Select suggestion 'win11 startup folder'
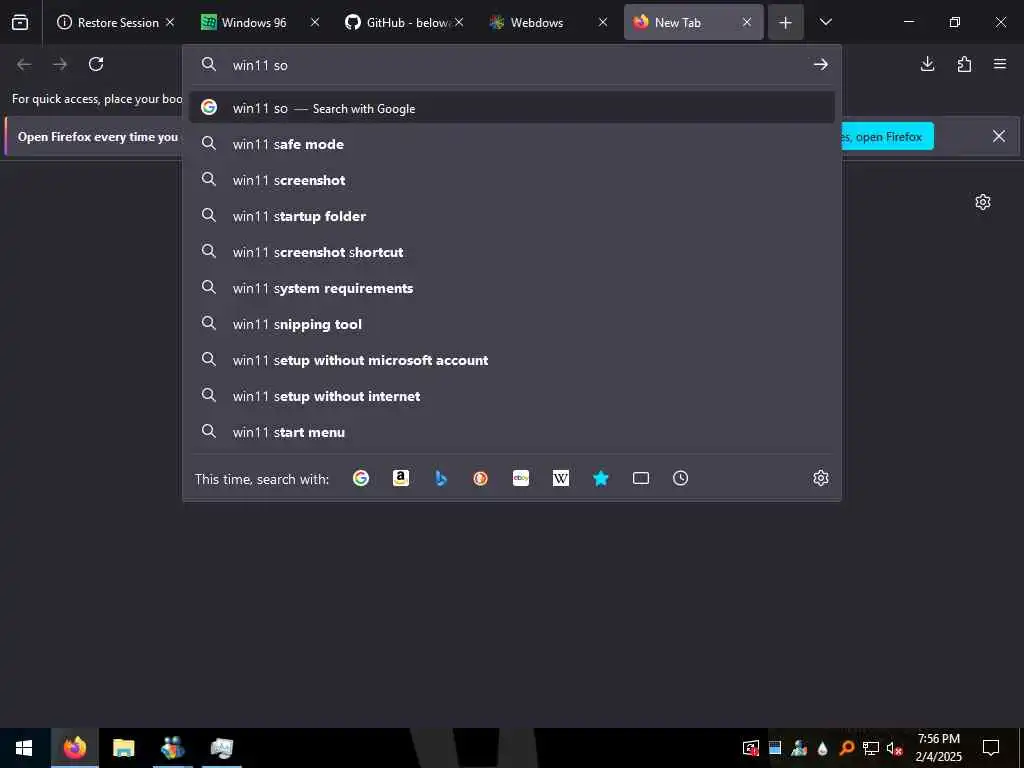Image resolution: width=1024 pixels, height=768 pixels. 511,216
